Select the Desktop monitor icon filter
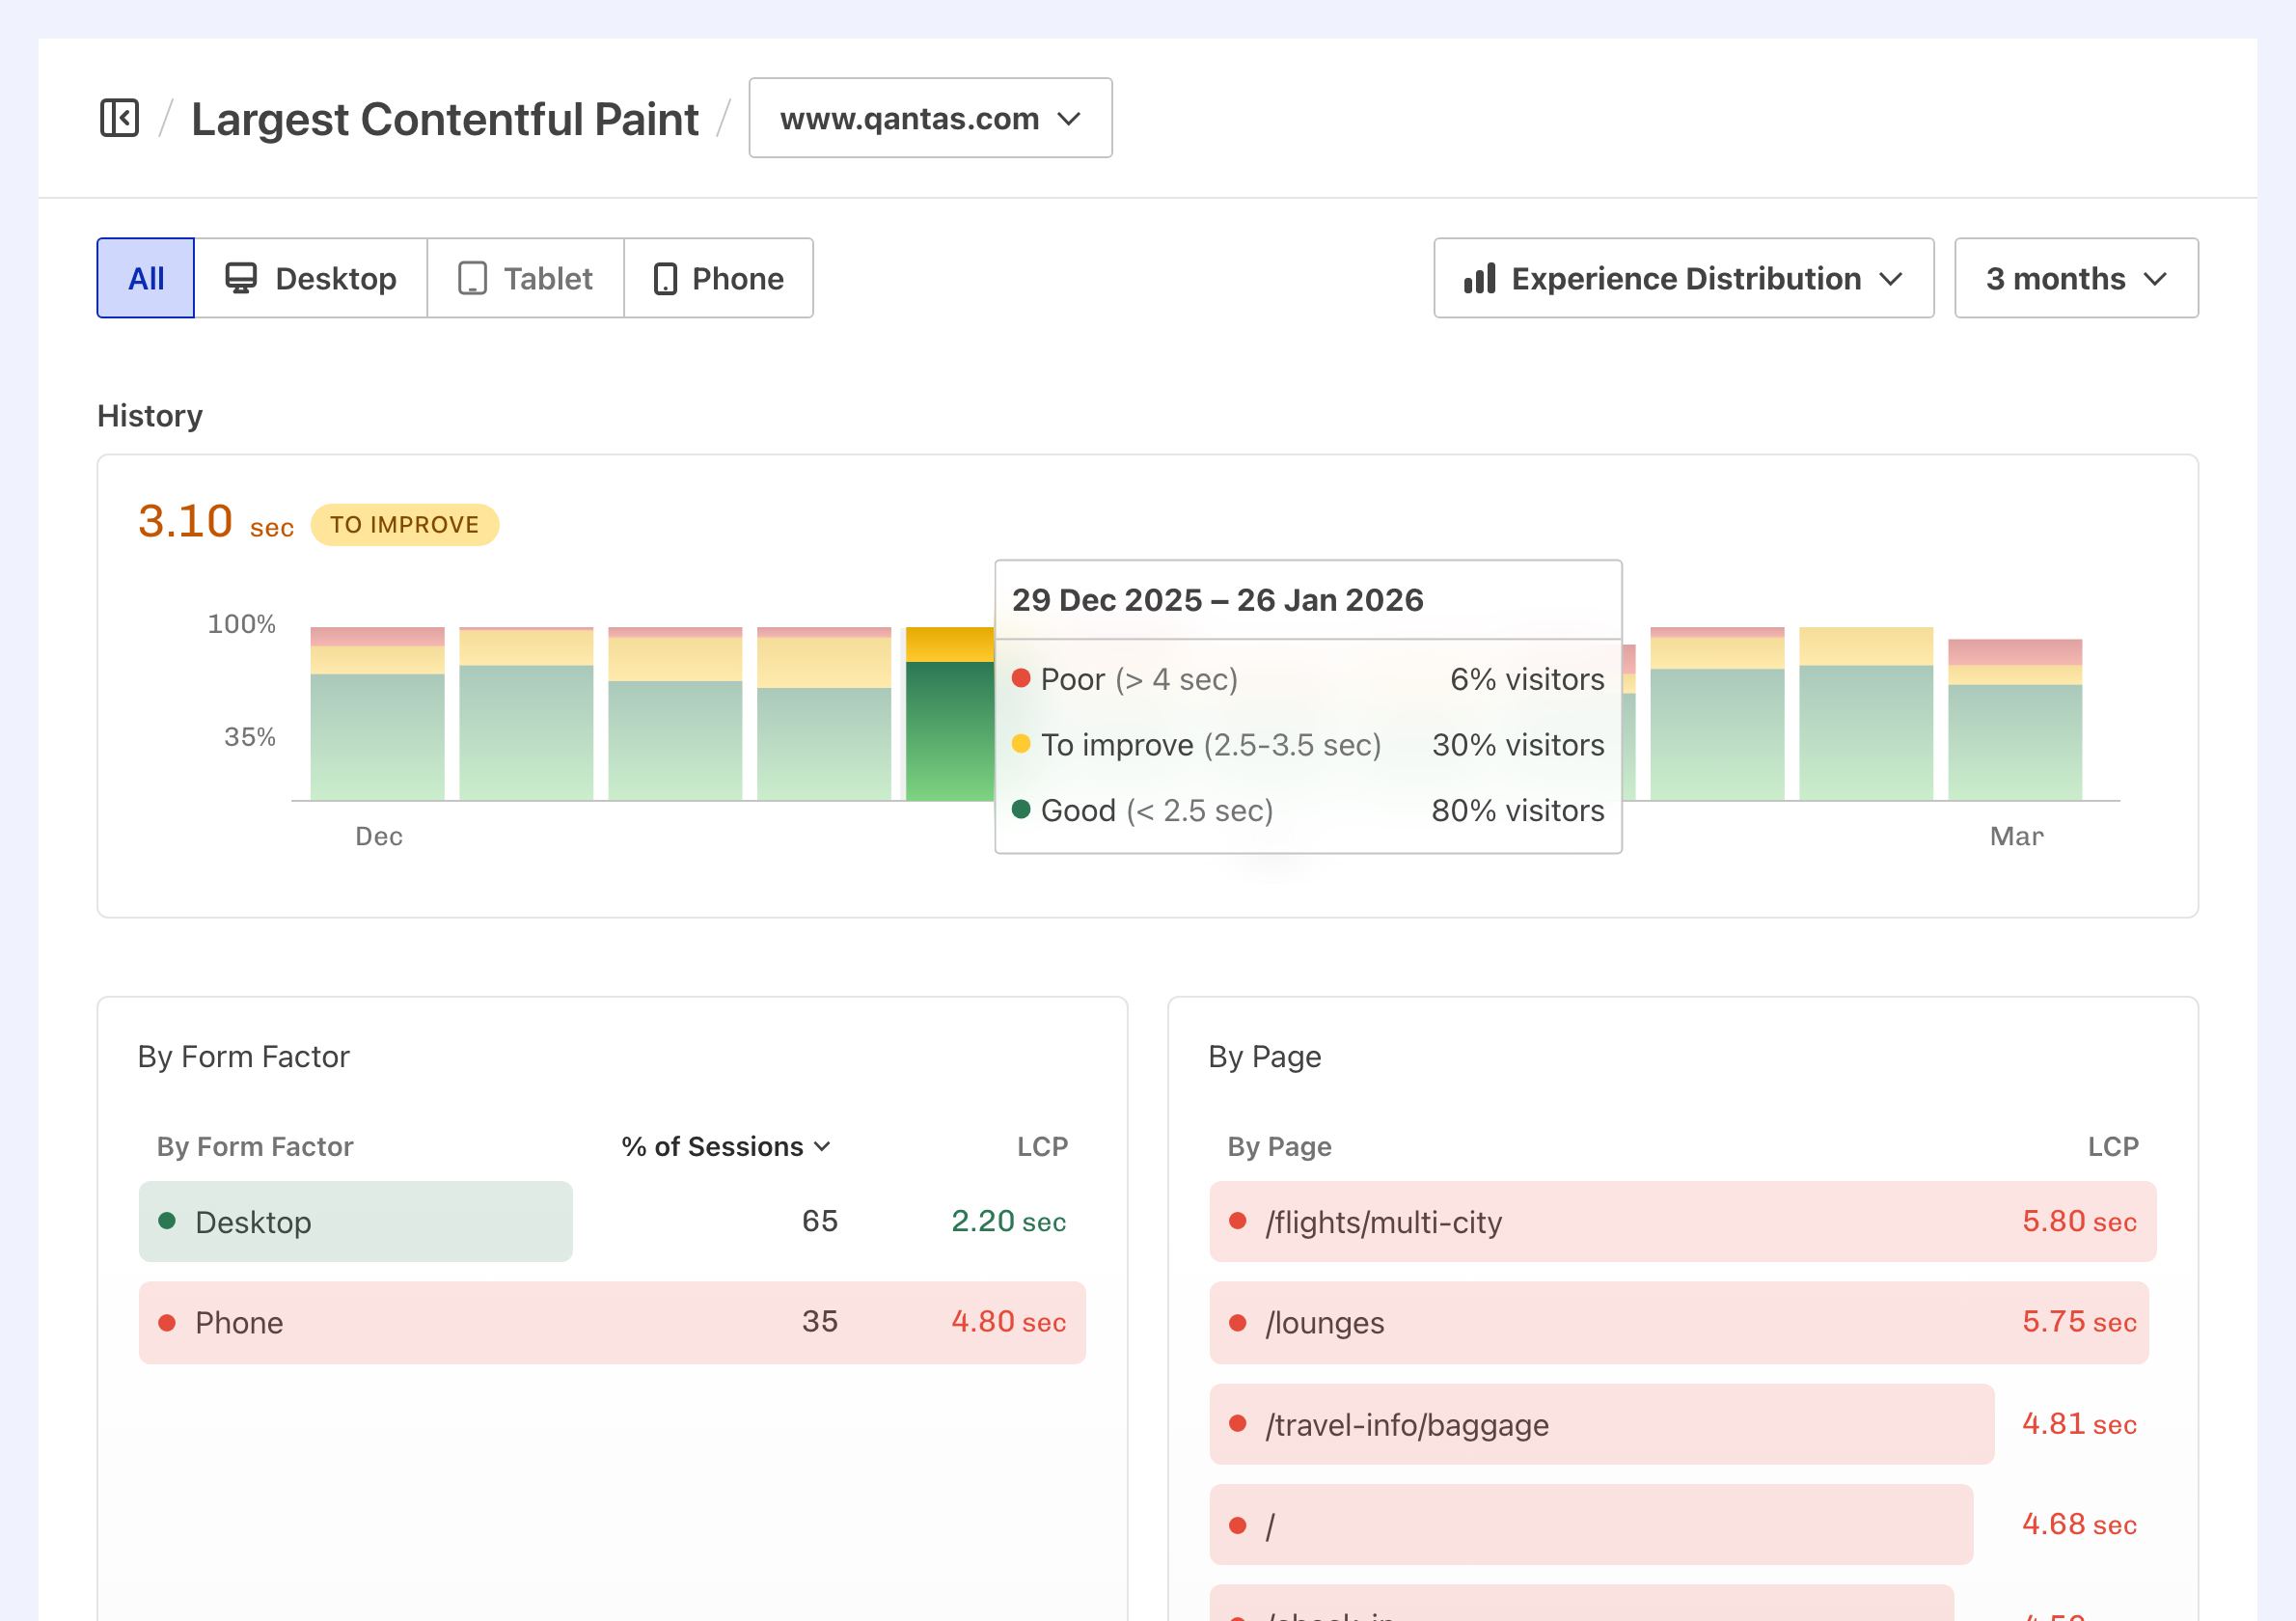 coord(241,278)
